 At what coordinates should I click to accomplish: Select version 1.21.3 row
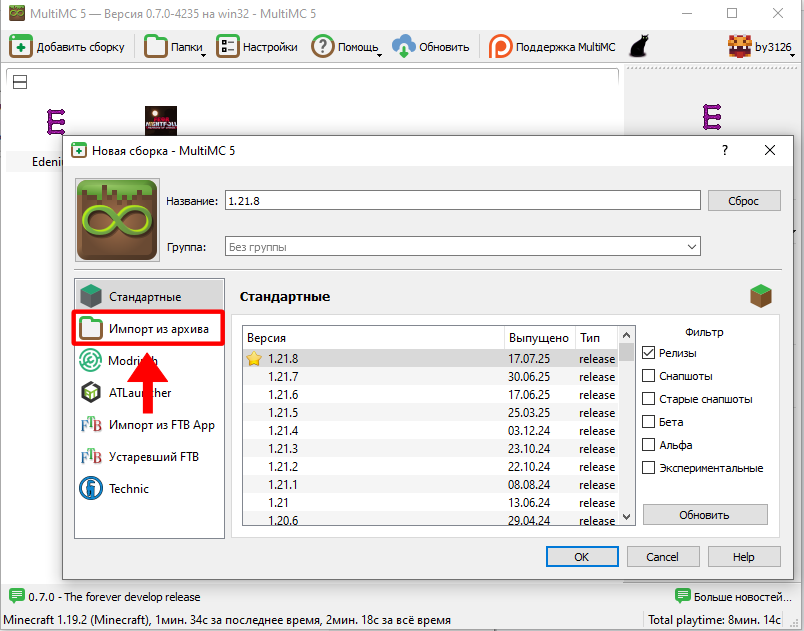430,449
